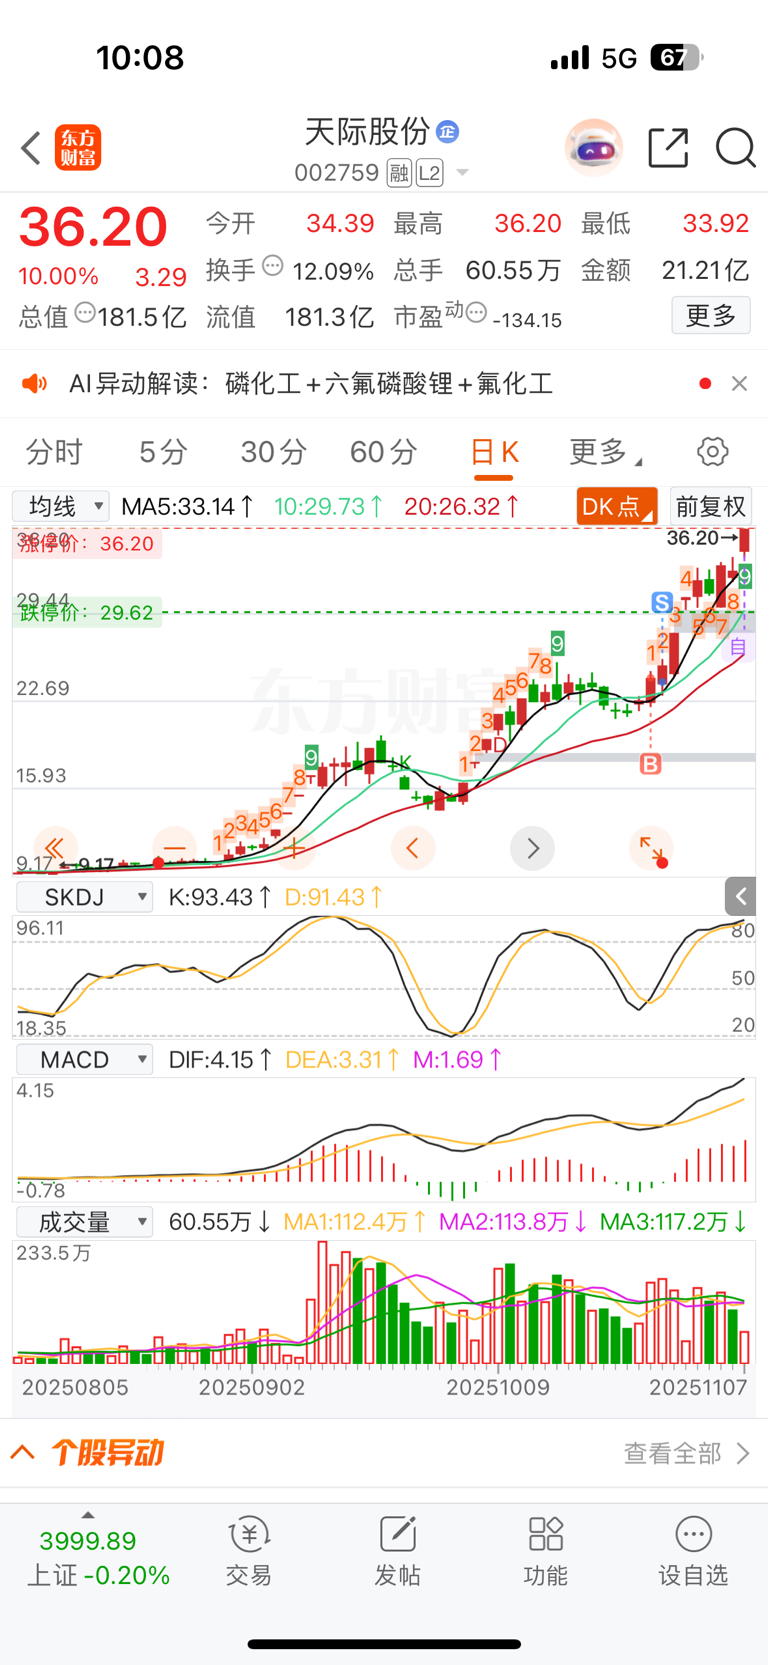Viewport: 769px width, 1665px height.
Task: Select the 日K chart tab
Action: pos(494,452)
